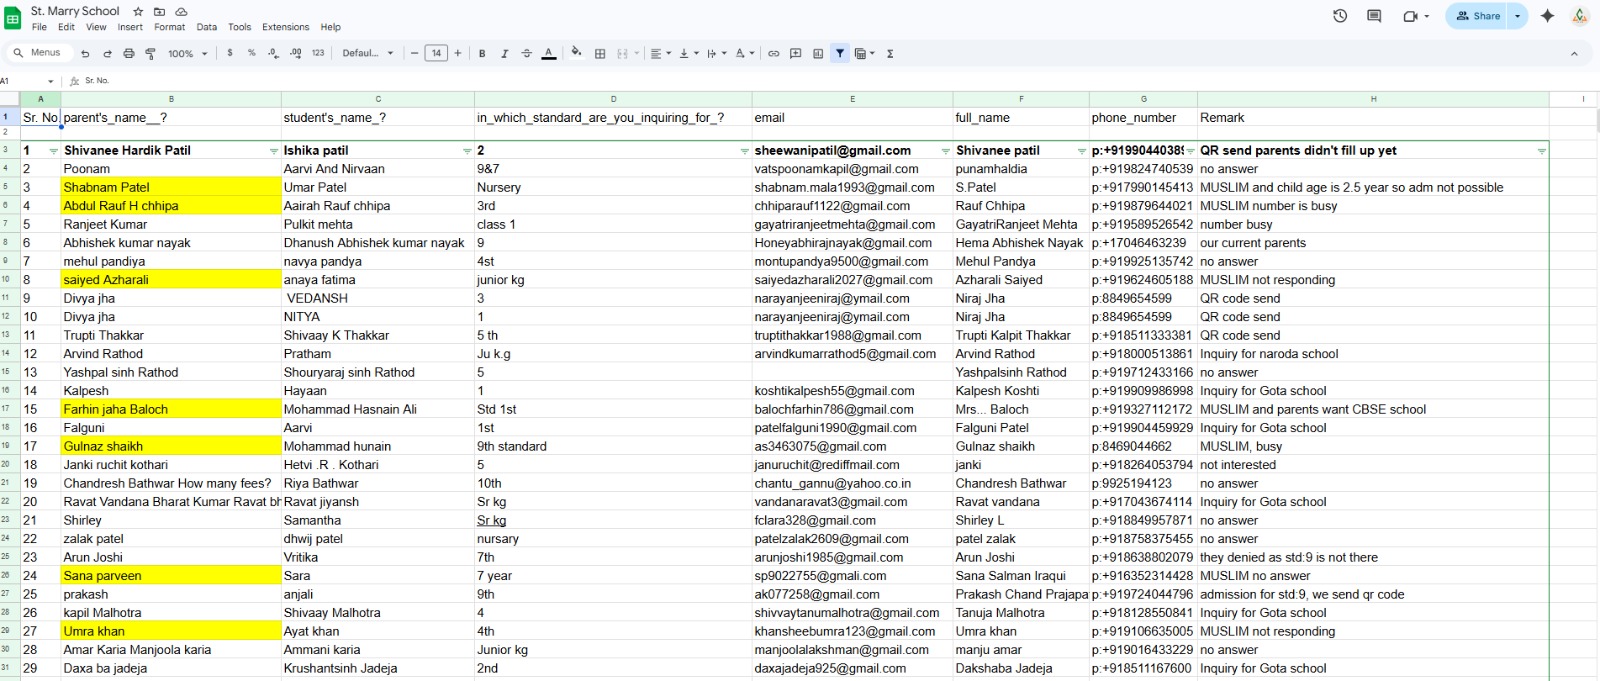Open filter dropdown on email column

(945, 151)
